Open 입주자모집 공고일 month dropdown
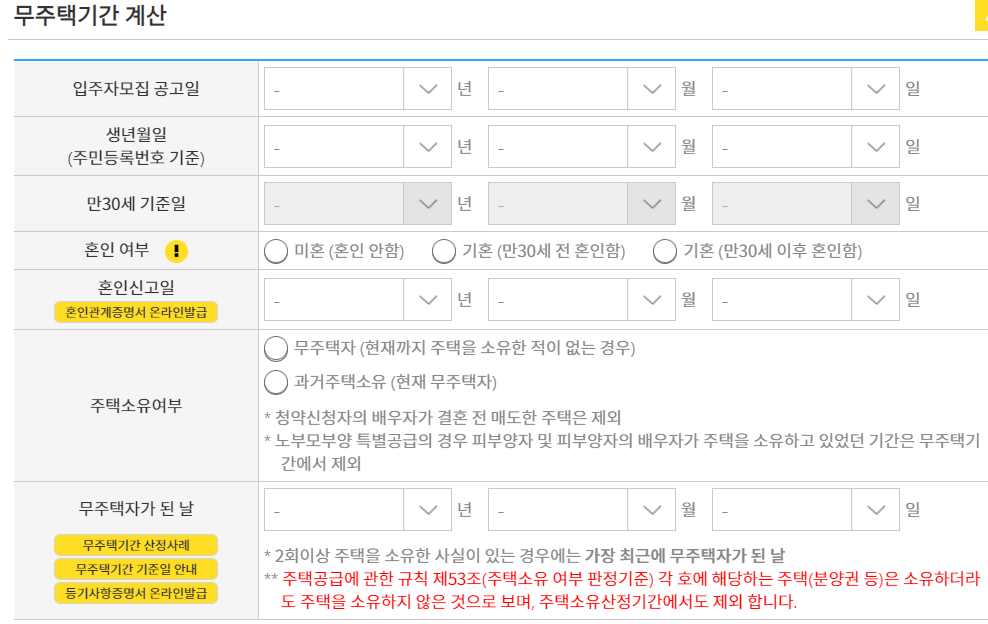 pos(582,89)
